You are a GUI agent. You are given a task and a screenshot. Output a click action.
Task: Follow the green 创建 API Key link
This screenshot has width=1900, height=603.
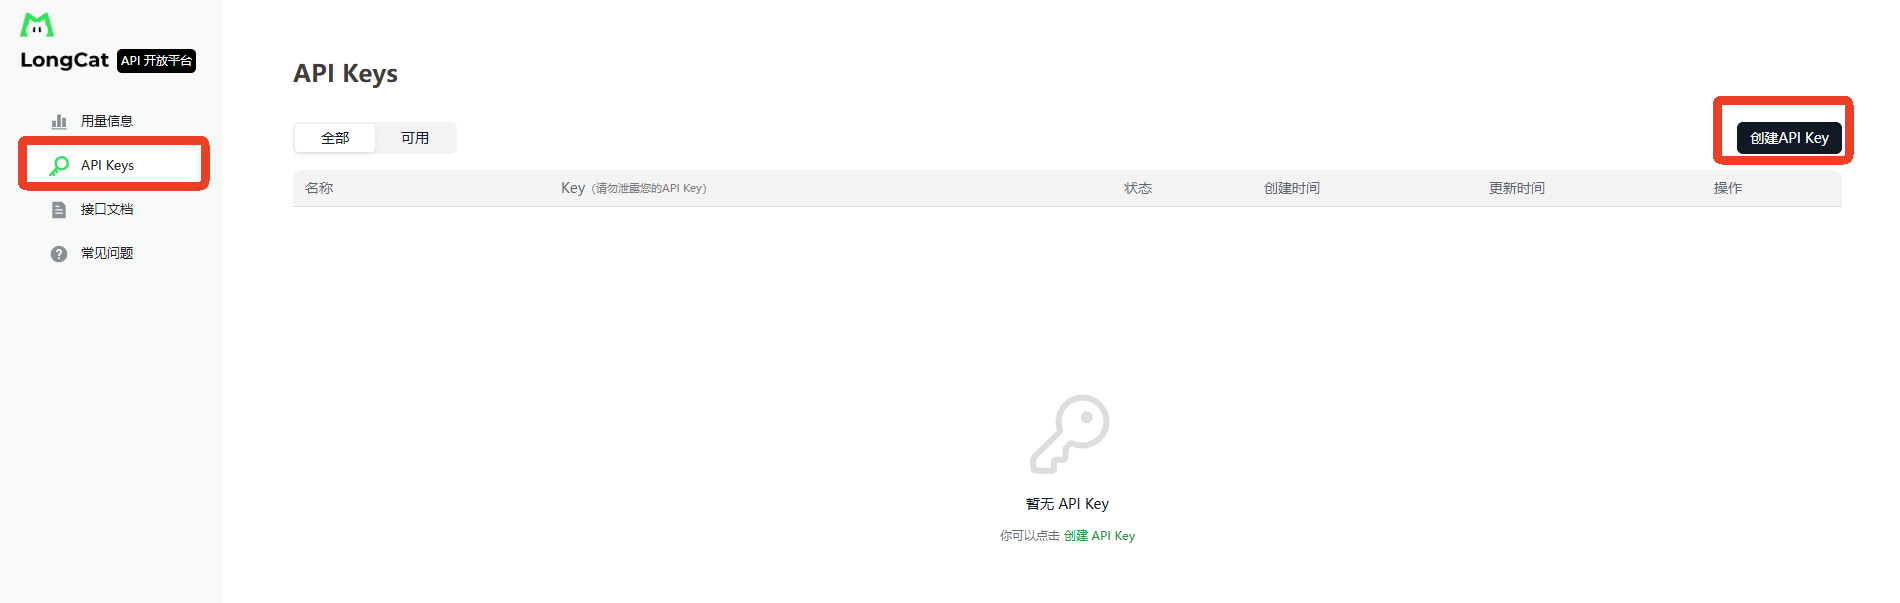1099,536
